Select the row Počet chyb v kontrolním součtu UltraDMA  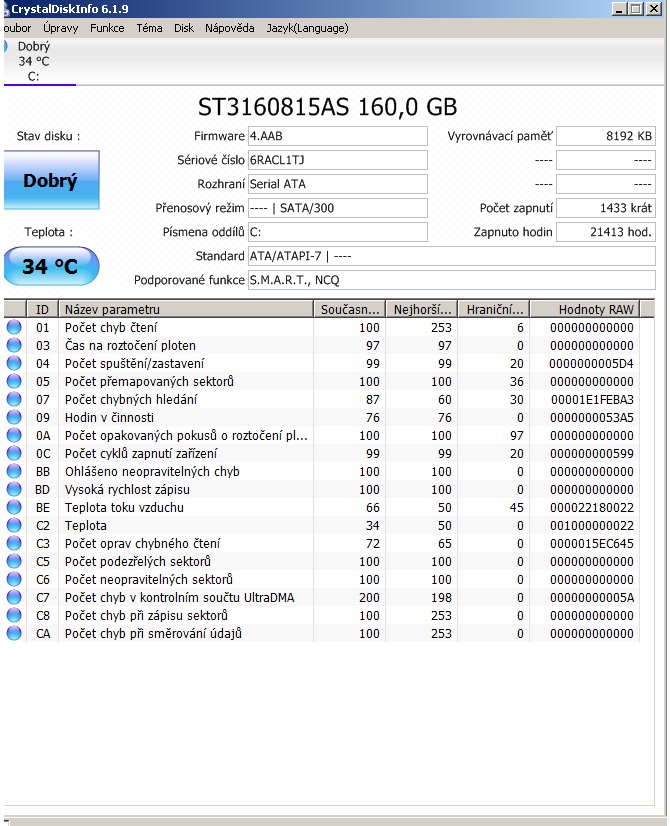click(x=322, y=597)
